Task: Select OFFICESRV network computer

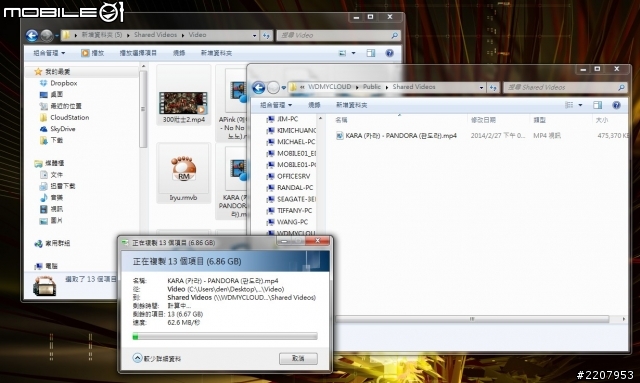Action: pyautogui.click(x=288, y=176)
